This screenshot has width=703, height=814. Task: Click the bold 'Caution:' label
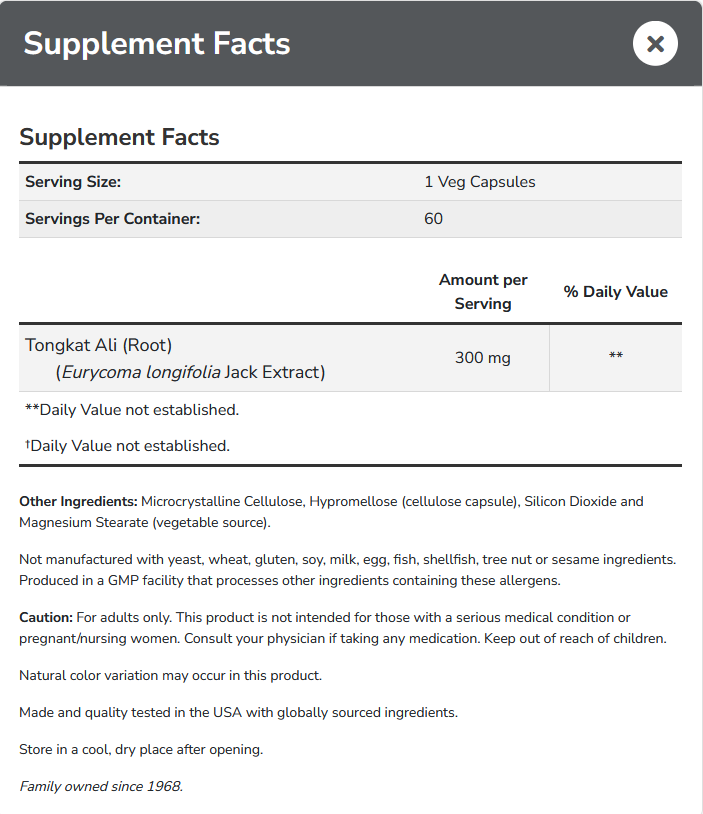click(x=46, y=618)
